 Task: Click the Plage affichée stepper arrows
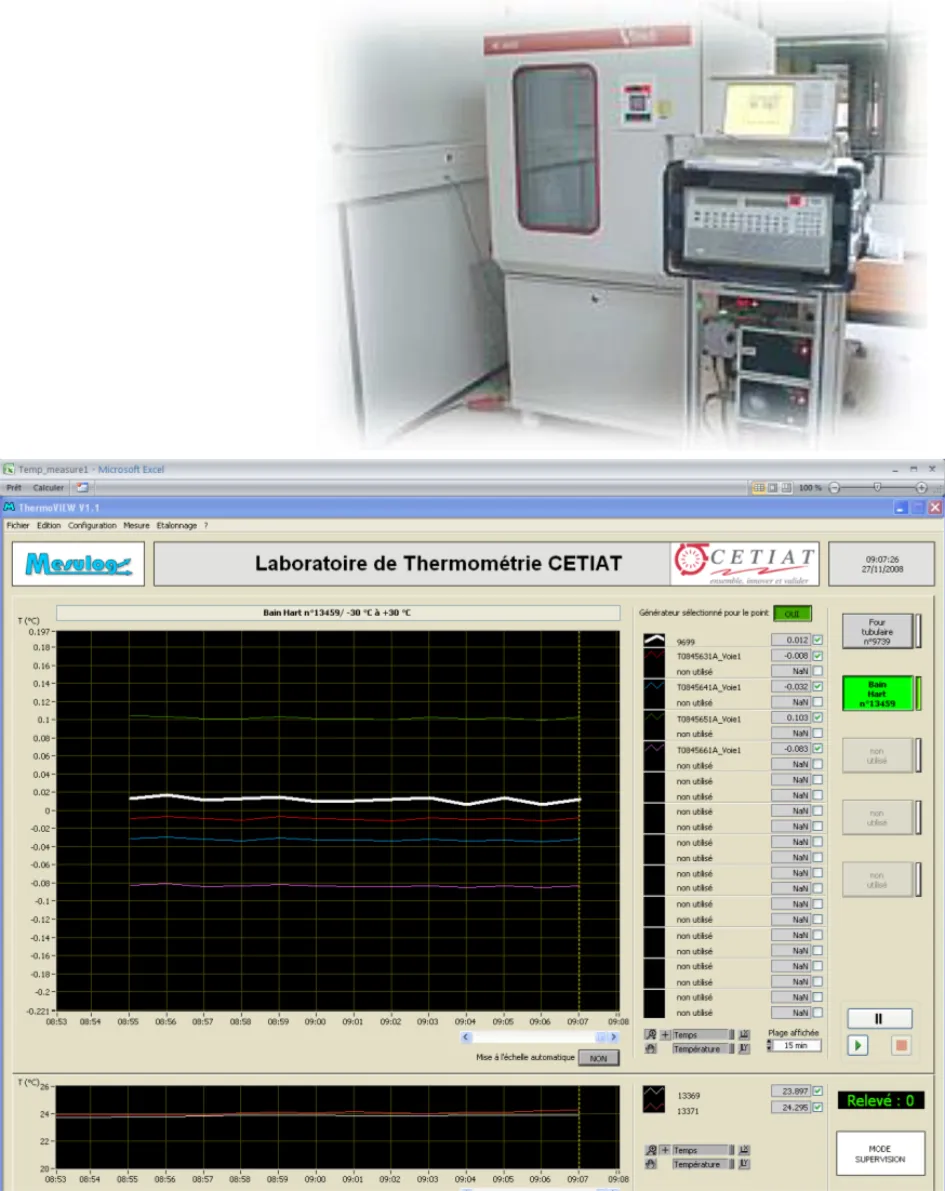tap(770, 1046)
